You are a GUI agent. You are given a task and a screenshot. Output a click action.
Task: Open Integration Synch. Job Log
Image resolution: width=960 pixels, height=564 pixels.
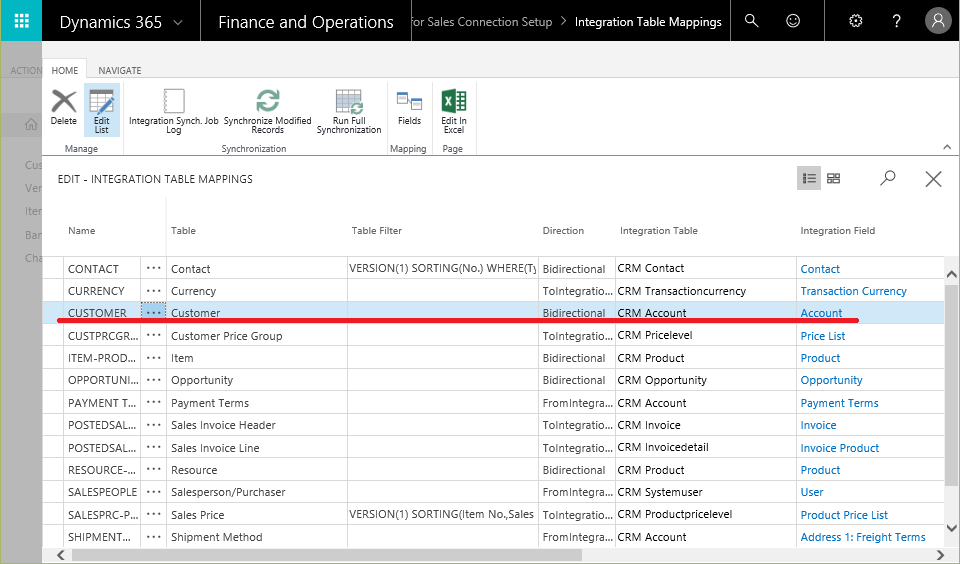coord(174,111)
